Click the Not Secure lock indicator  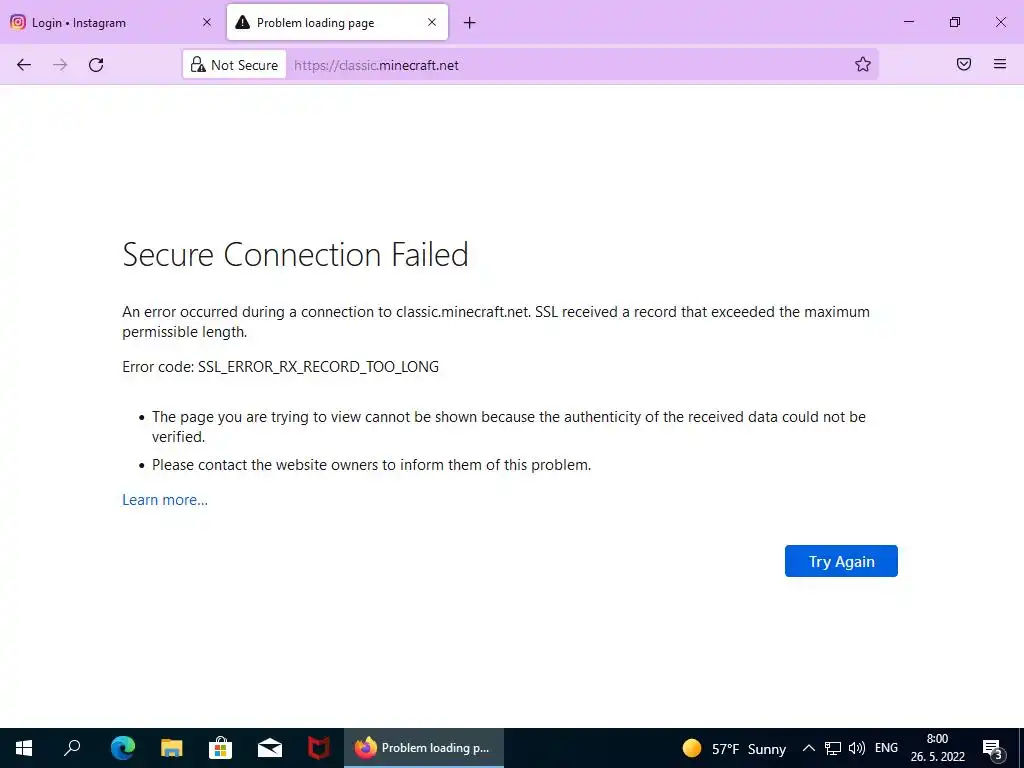pyautogui.click(x=235, y=65)
